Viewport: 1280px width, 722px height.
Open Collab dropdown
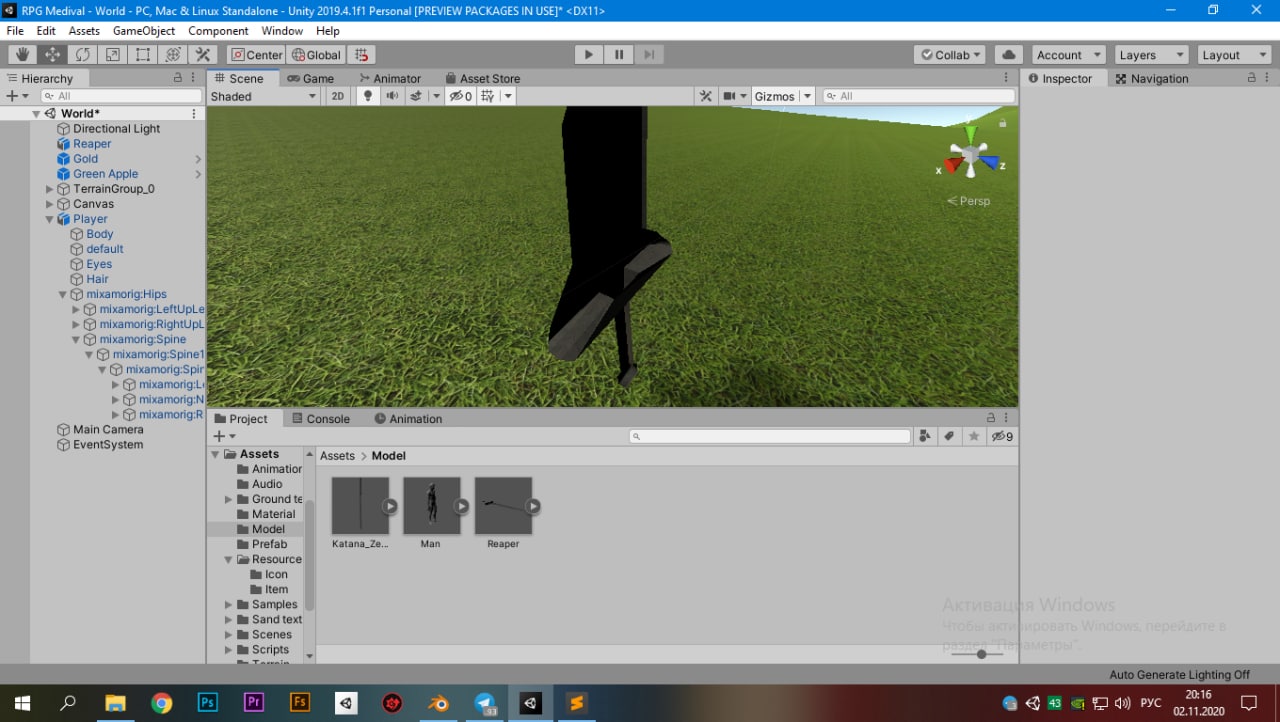(949, 55)
